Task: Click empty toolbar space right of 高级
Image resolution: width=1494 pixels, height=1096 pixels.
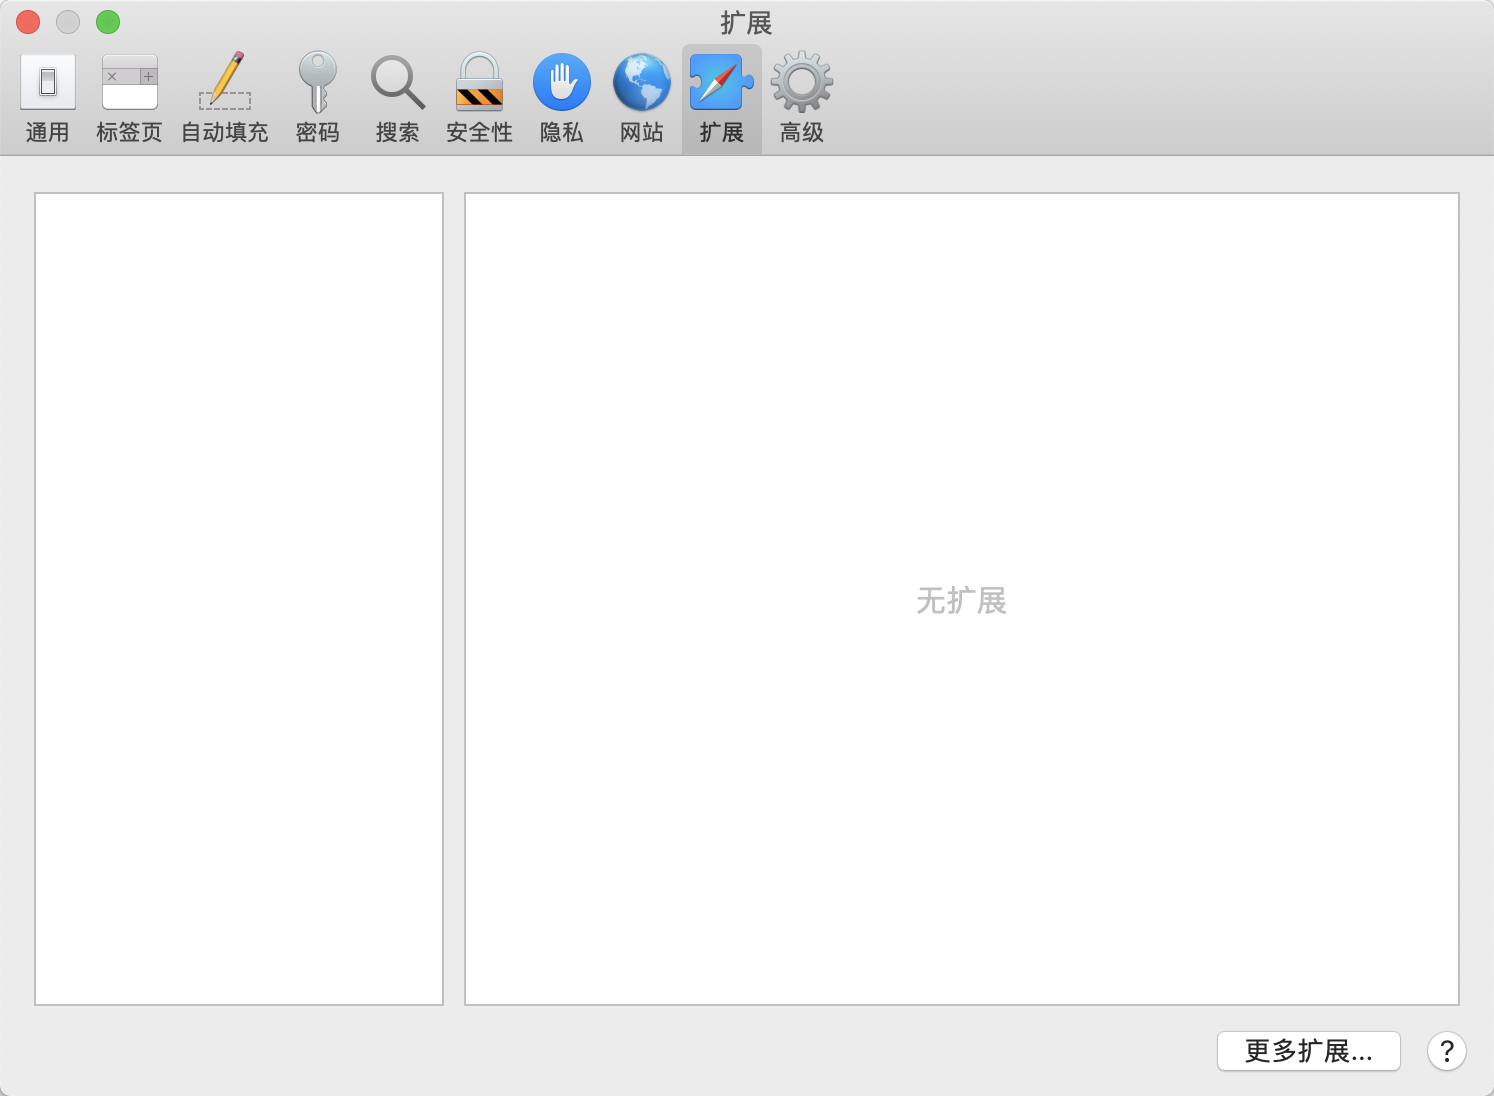Action: tap(1150, 100)
